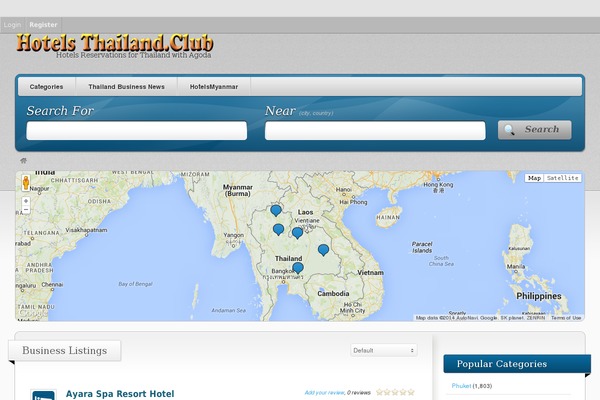Image resolution: width=600 pixels, height=400 pixels.
Task: Open Thailand Business News menu item
Action: click(127, 87)
